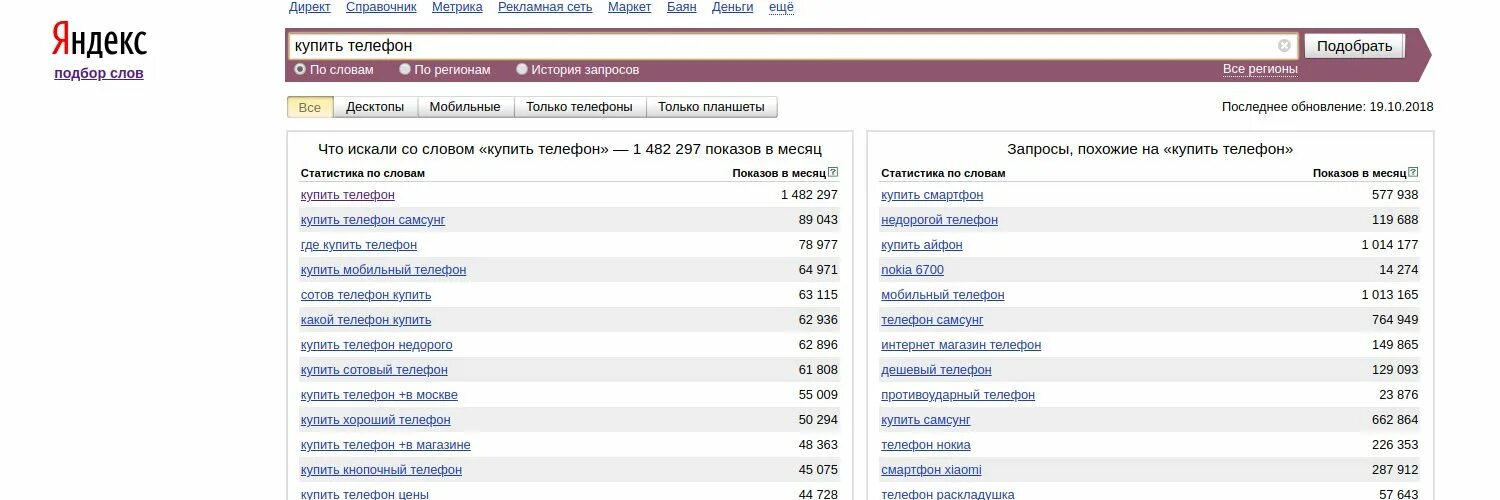Viewport: 1500px width, 500px height.
Task: Click the value '1 014 177' for купить айфон
Action: (1390, 245)
